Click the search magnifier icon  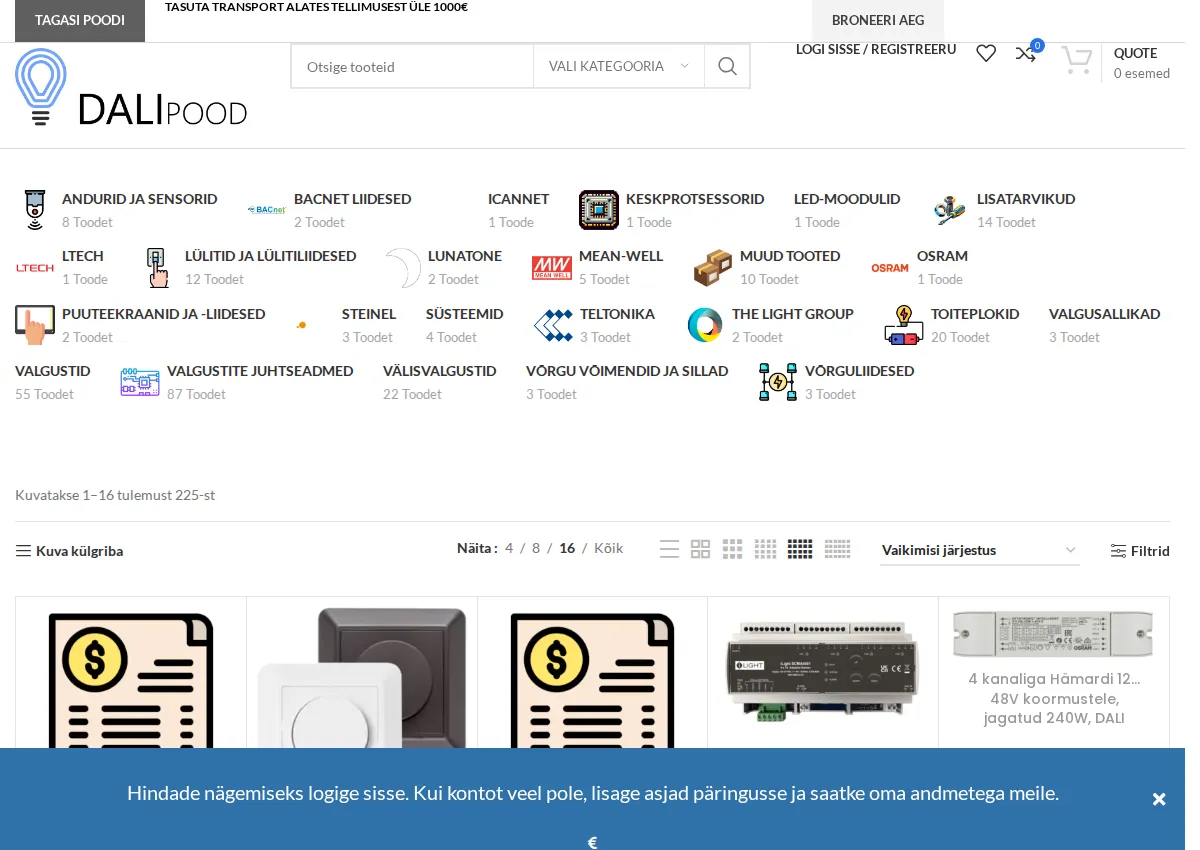pos(727,66)
